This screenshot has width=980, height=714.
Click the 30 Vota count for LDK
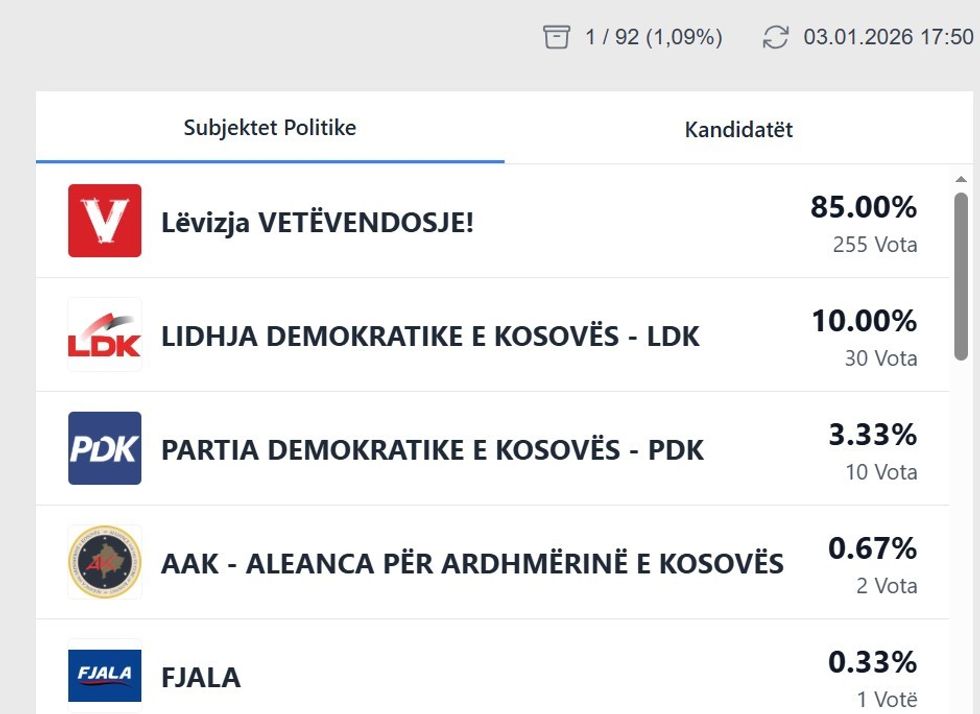pos(880,358)
